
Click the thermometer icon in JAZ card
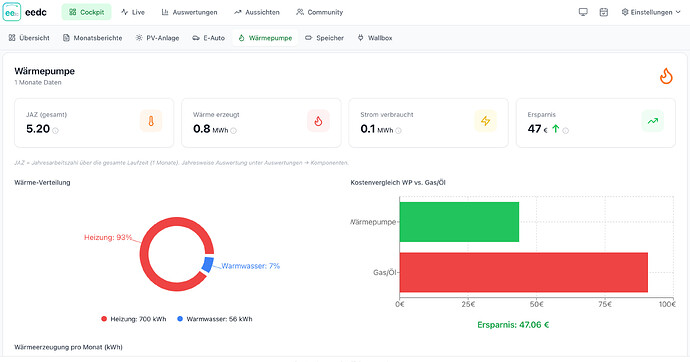[x=151, y=121]
